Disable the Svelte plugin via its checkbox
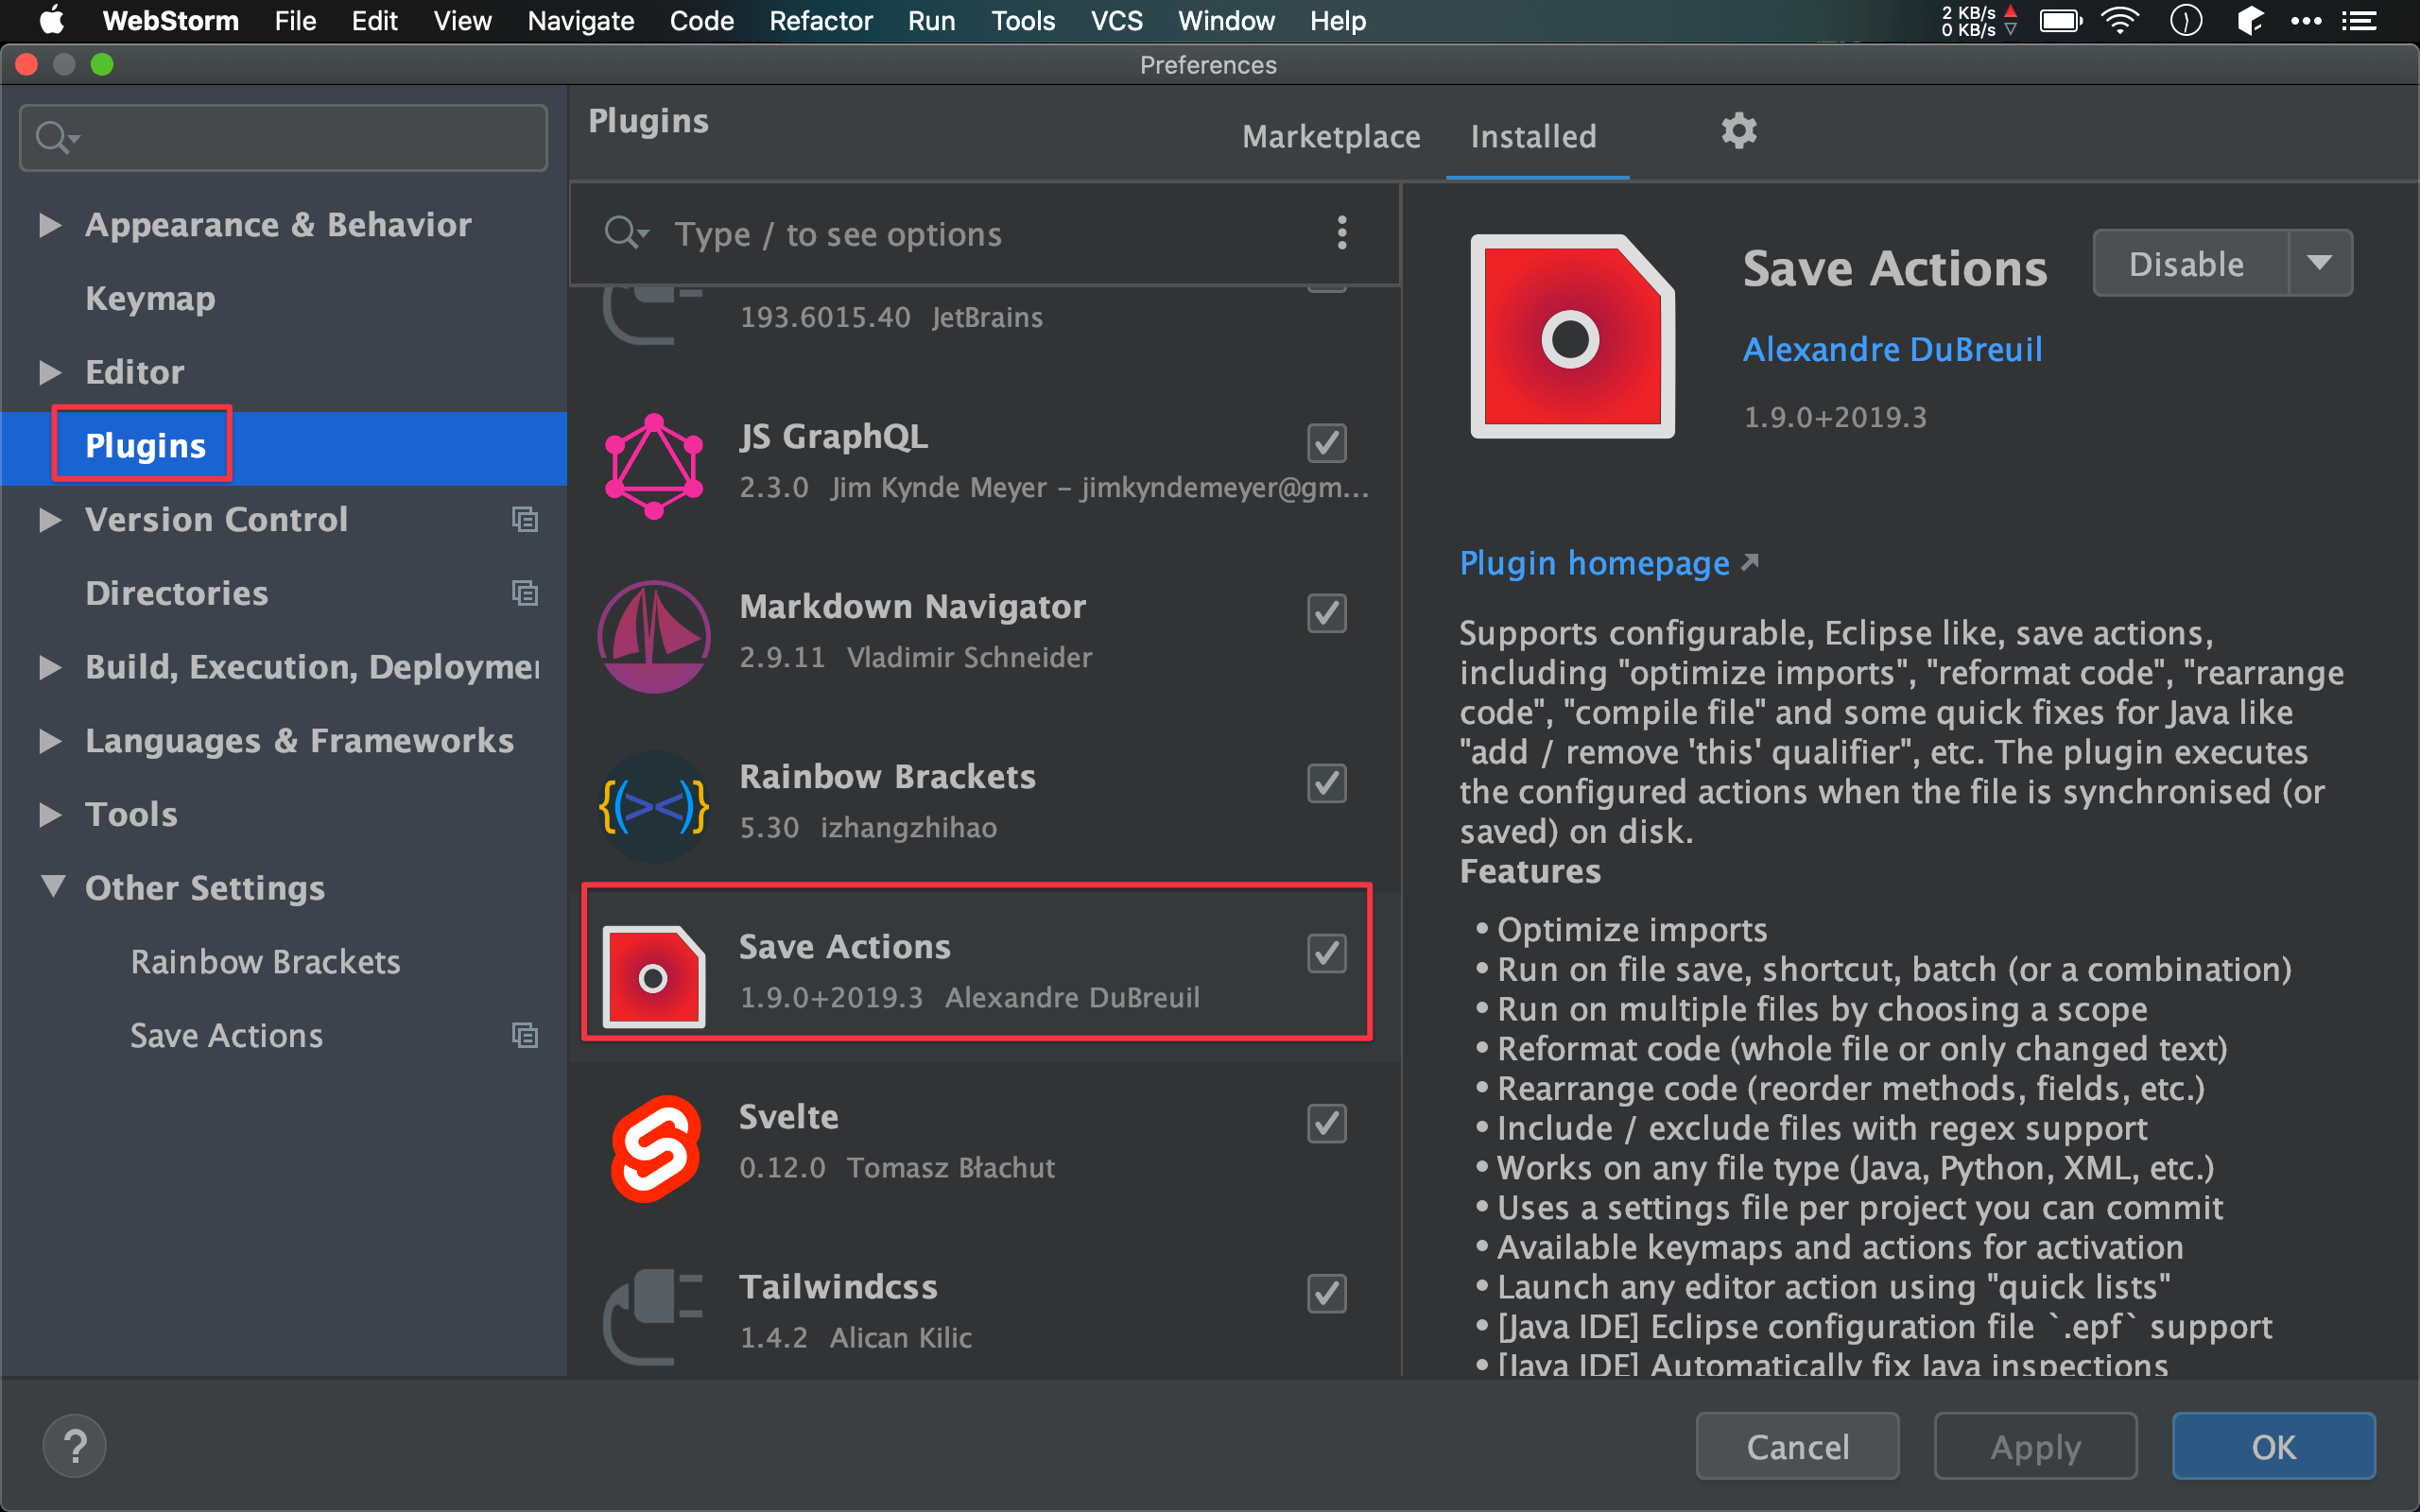2420x1512 pixels. click(x=1326, y=1123)
